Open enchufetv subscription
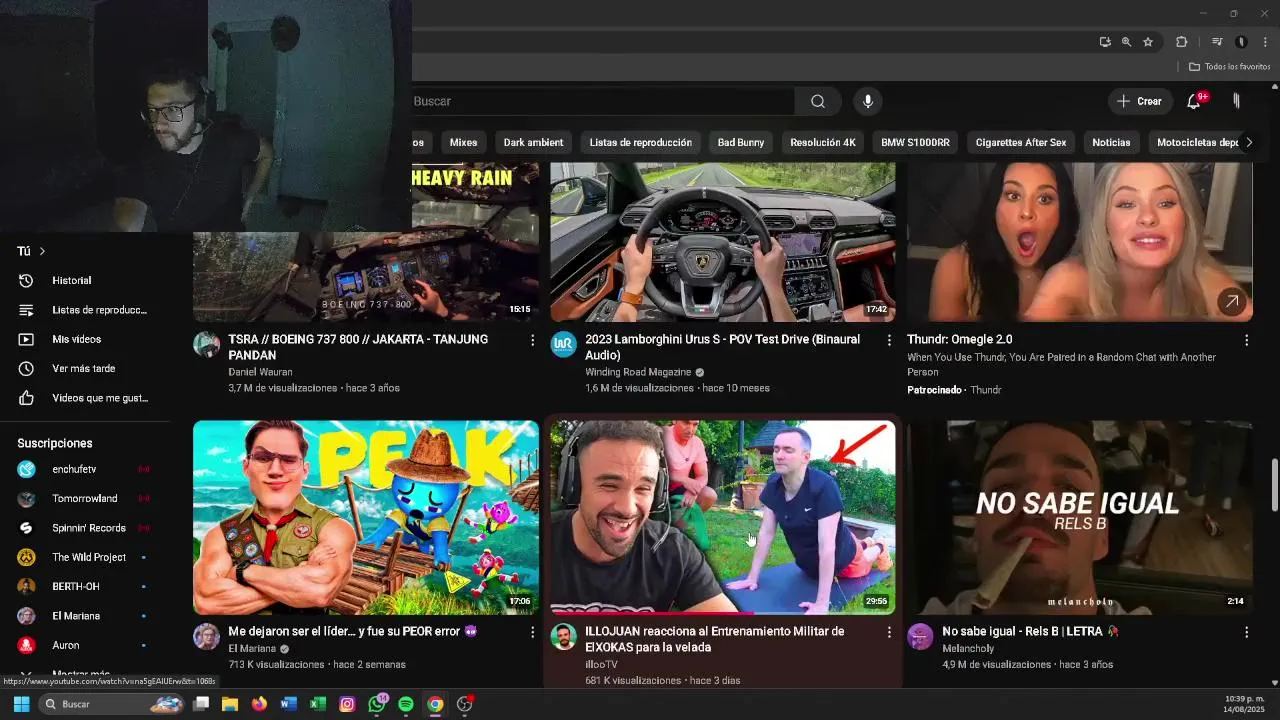Screen dimensions: 1280x720 [86, 469]
